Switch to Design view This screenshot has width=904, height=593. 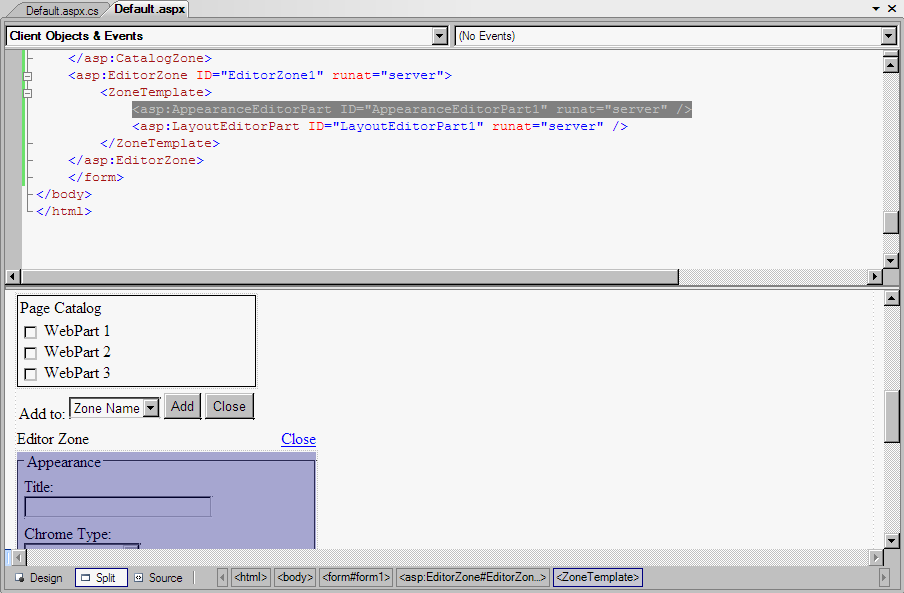point(39,577)
